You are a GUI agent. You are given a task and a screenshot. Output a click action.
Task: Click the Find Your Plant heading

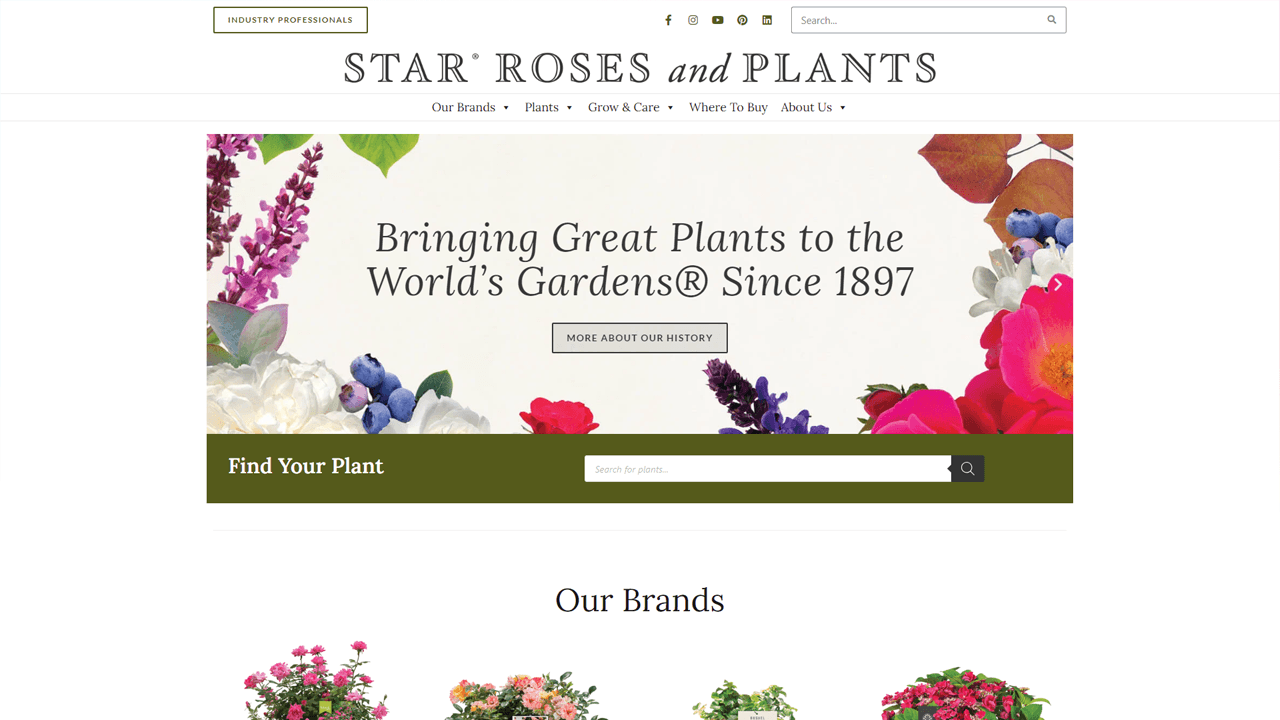[306, 466]
